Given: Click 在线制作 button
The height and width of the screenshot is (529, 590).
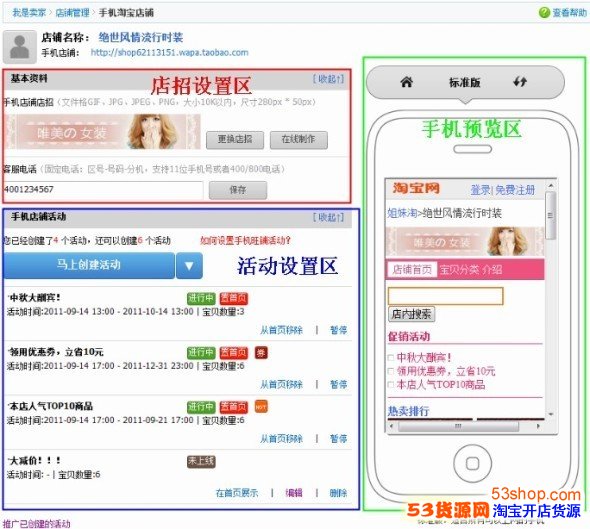Looking at the screenshot, I should pos(299,140).
